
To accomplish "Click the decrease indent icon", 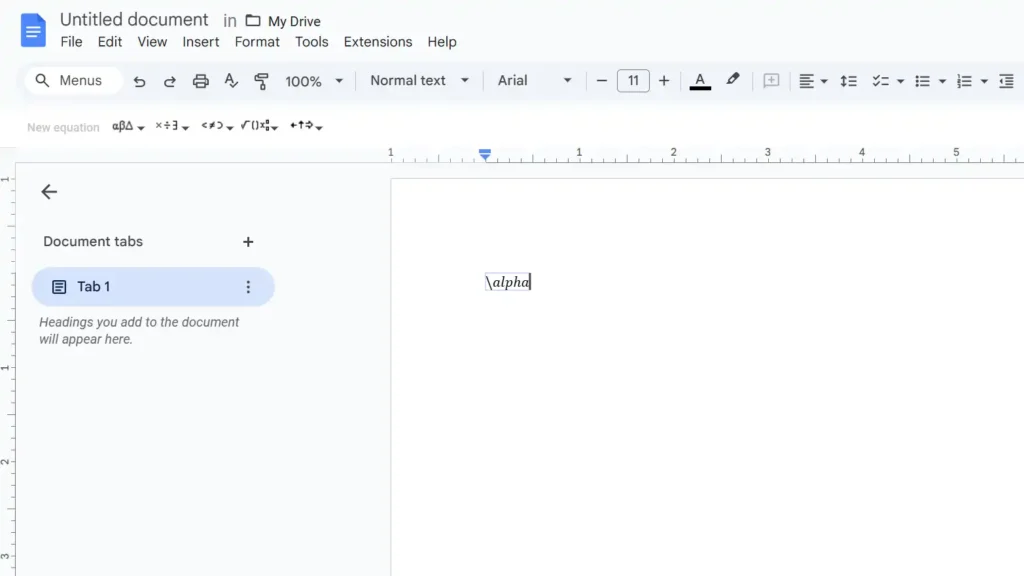I will click(x=1006, y=81).
